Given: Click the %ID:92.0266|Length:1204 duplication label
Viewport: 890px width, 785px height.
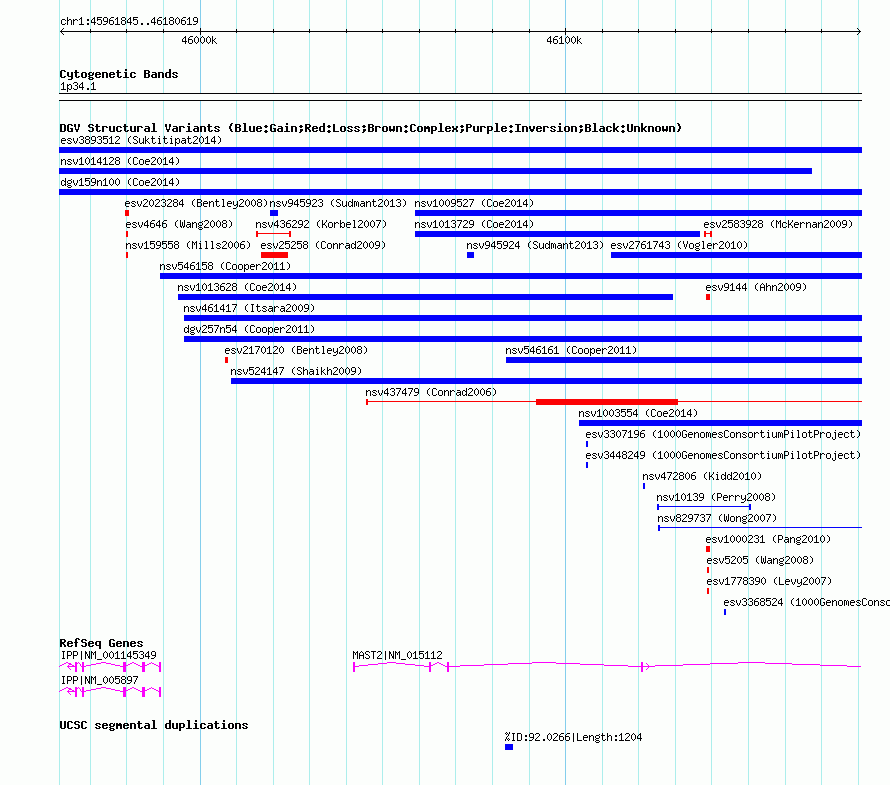Looking at the screenshot, I should click(x=573, y=737).
